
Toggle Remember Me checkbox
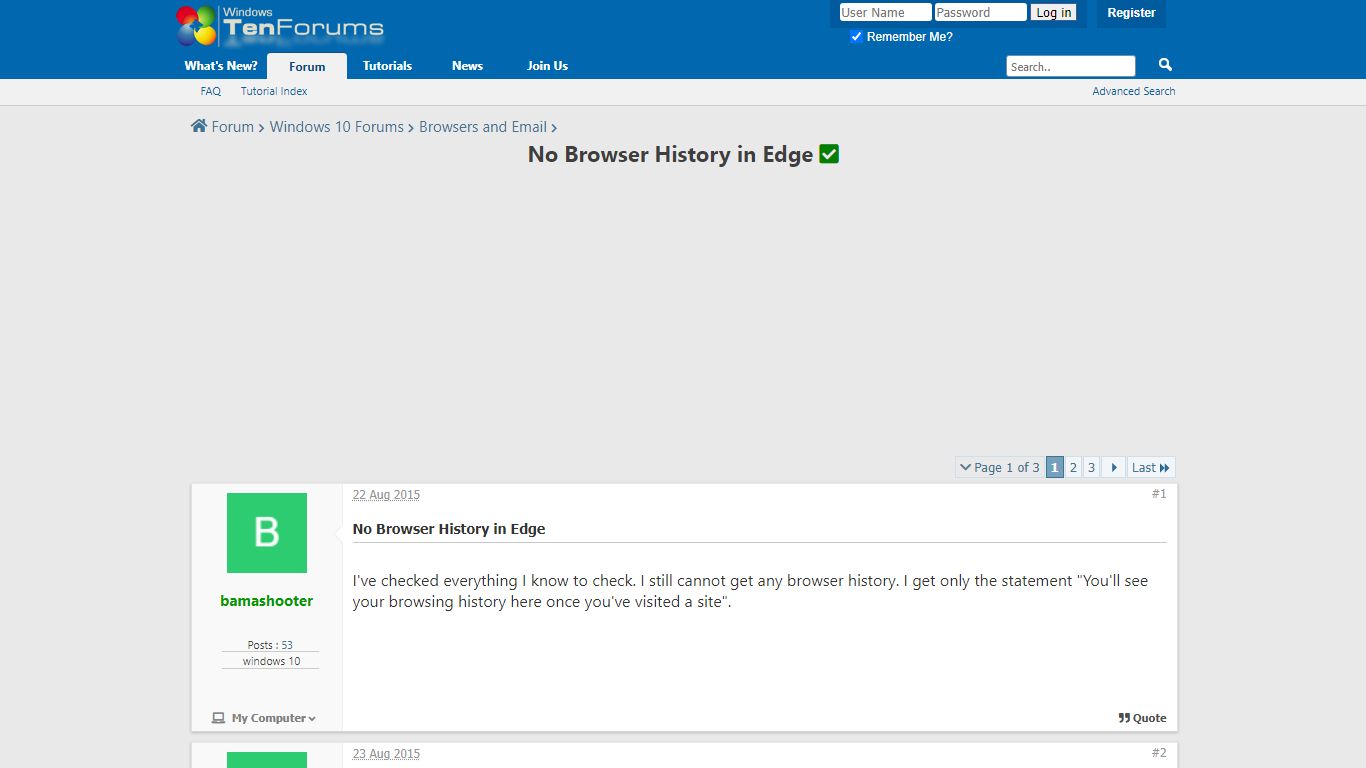click(856, 37)
